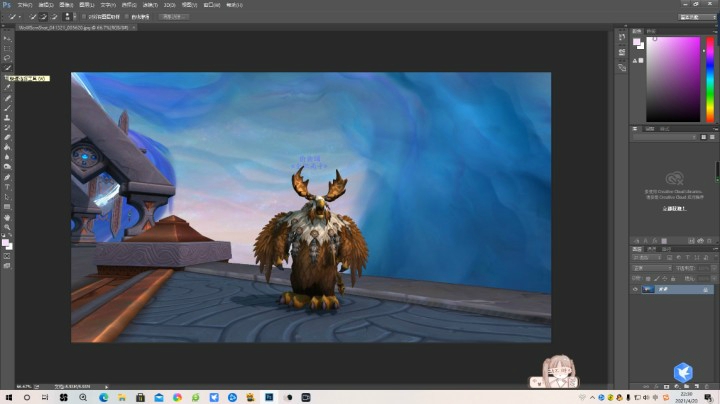Open Layers panel flyout menu
Viewport: 720px width, 404px height.
pyautogui.click(x=715, y=249)
